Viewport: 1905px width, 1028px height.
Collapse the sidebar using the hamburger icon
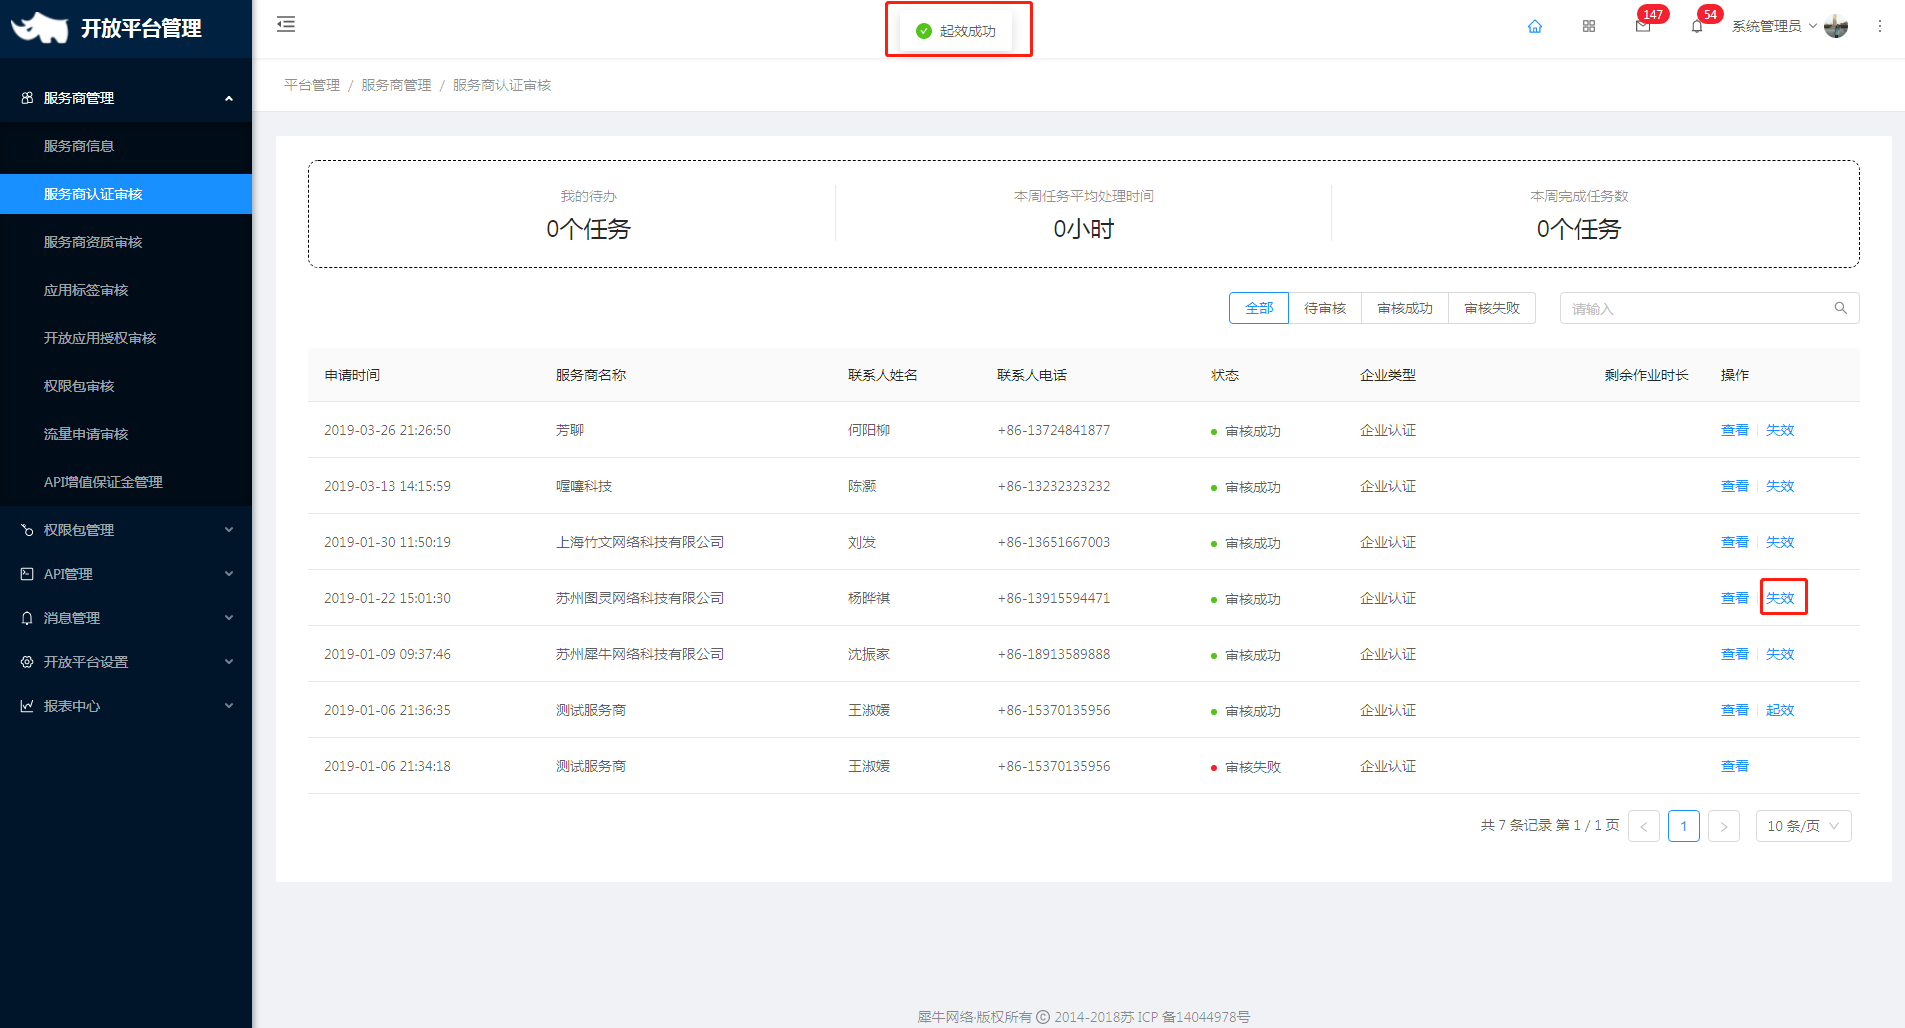tap(286, 24)
